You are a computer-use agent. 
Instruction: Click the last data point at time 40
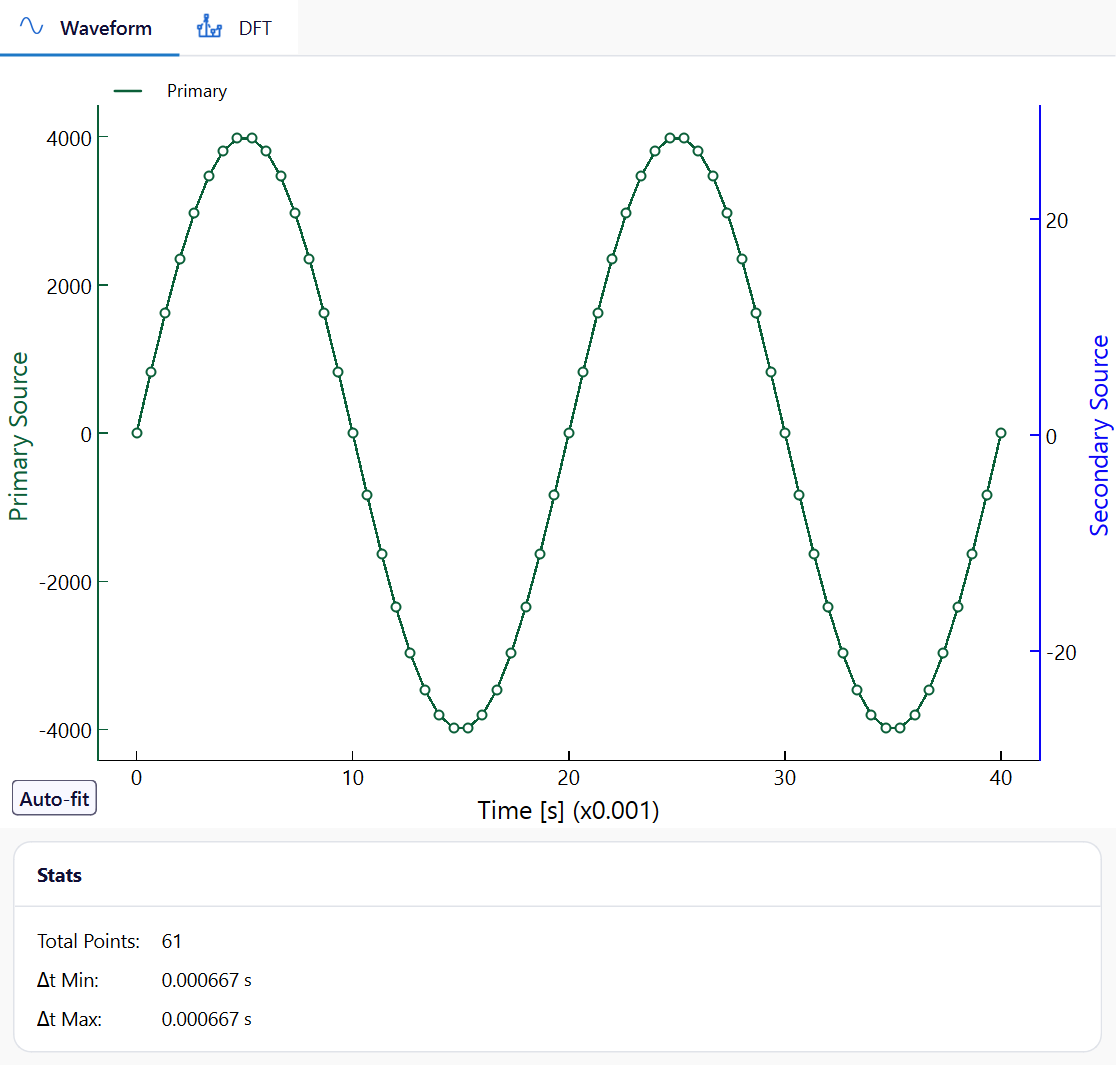[1001, 433]
